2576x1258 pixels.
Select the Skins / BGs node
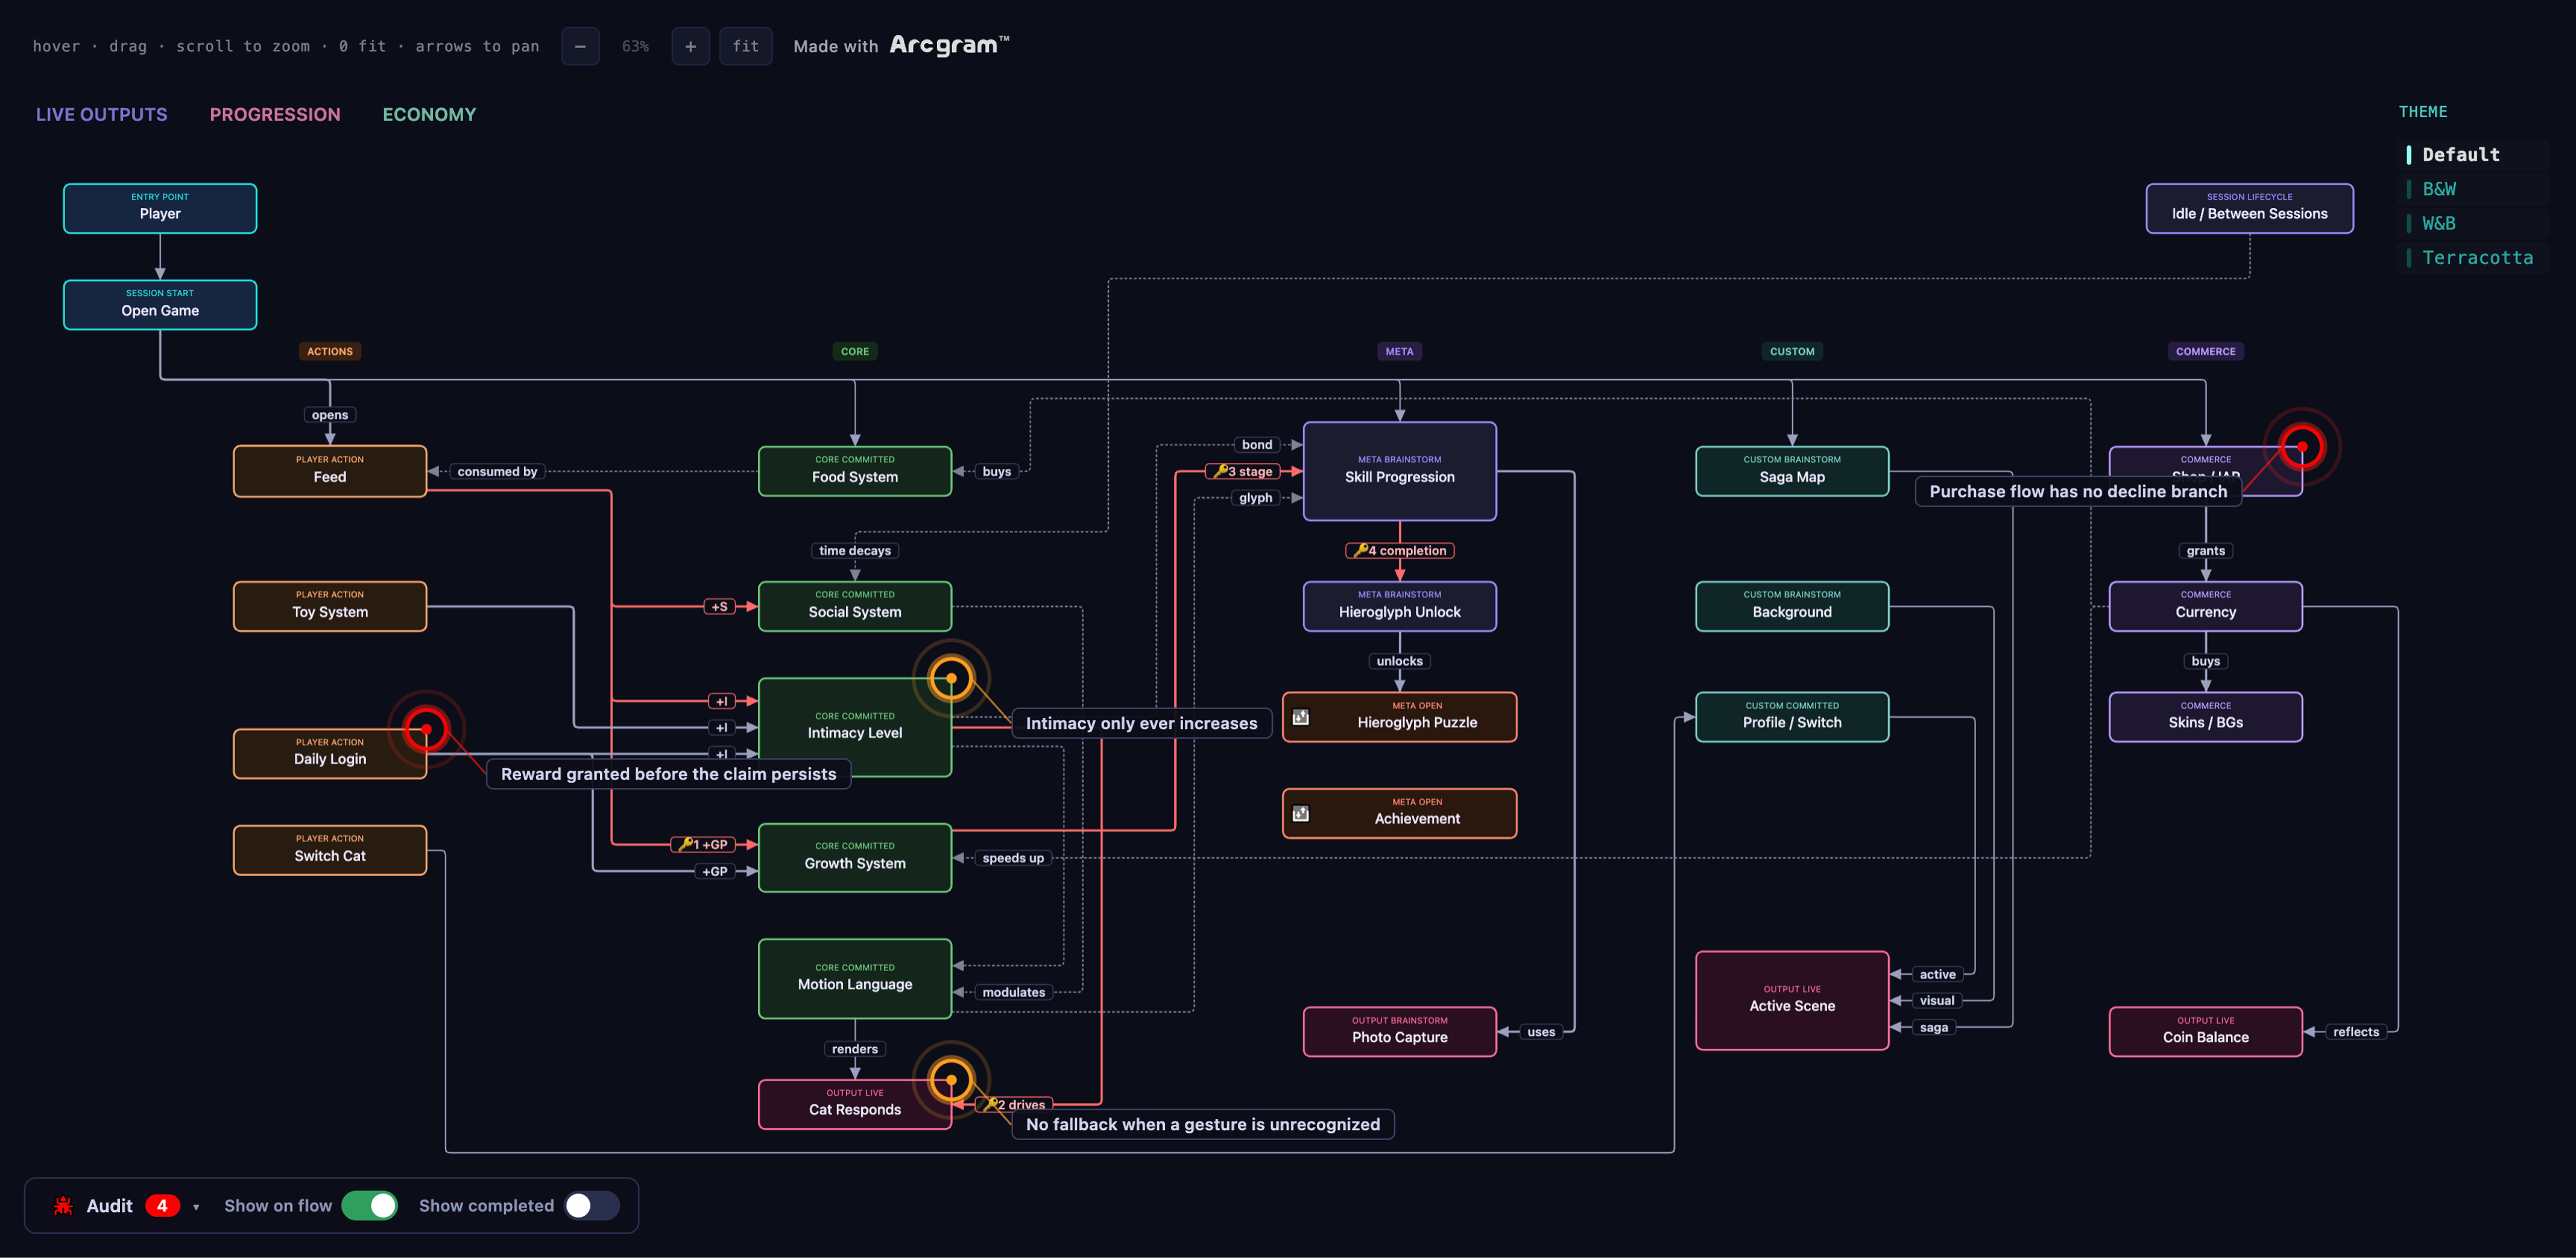2206,717
